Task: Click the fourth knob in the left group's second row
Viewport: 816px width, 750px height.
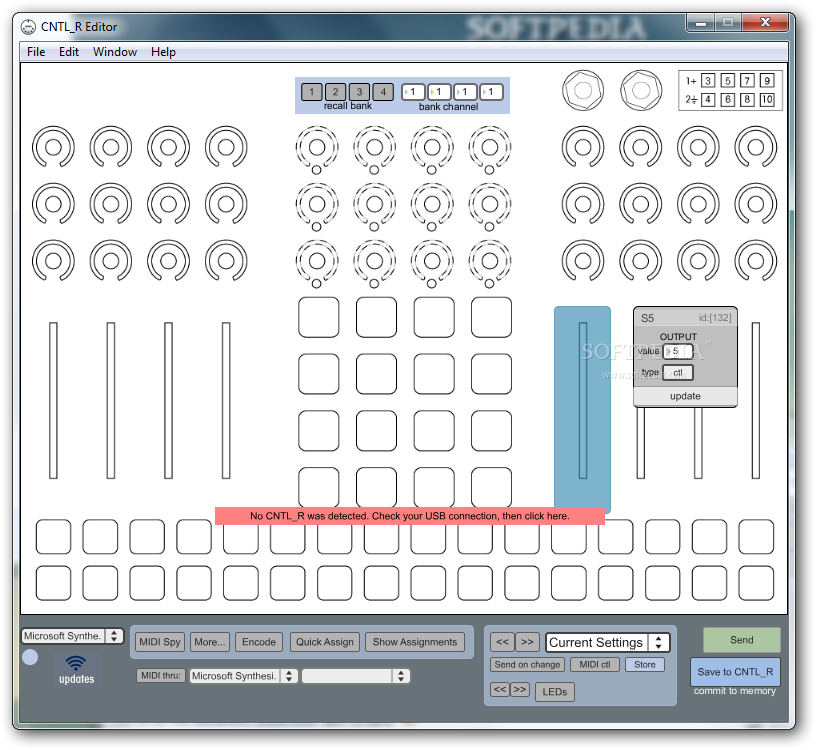Action: point(226,204)
